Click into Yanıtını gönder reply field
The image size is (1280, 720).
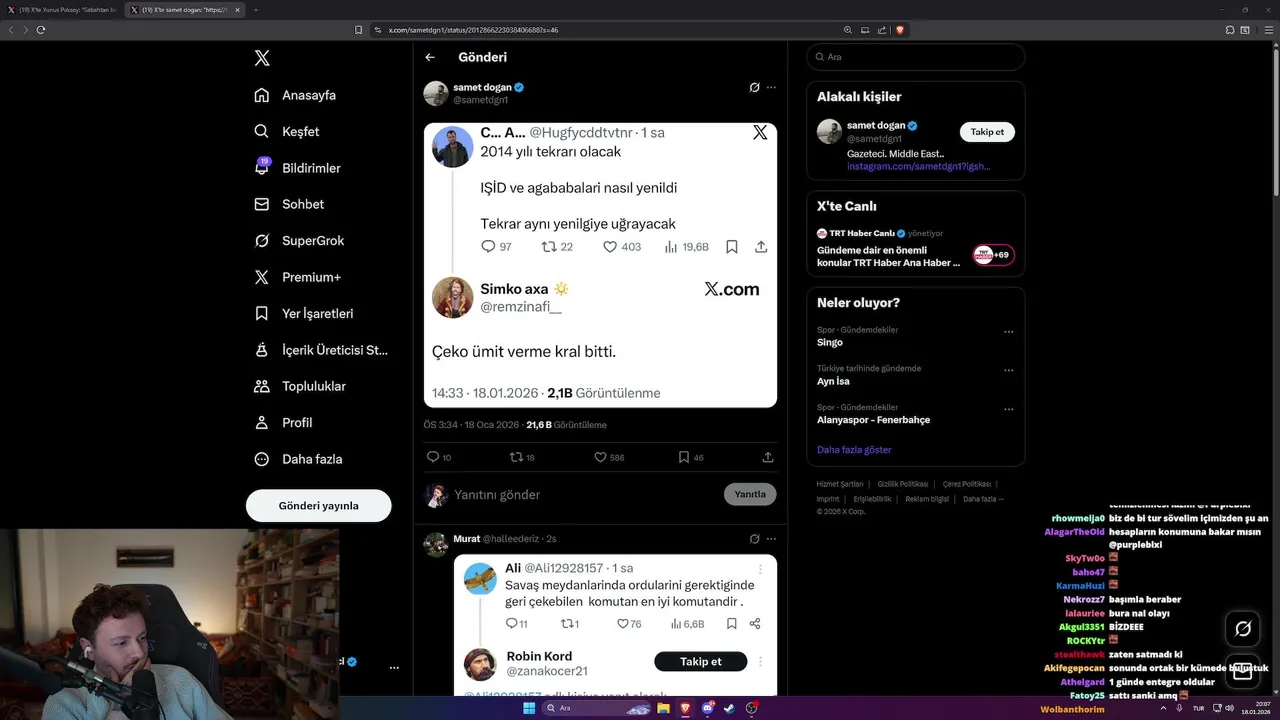(585, 494)
